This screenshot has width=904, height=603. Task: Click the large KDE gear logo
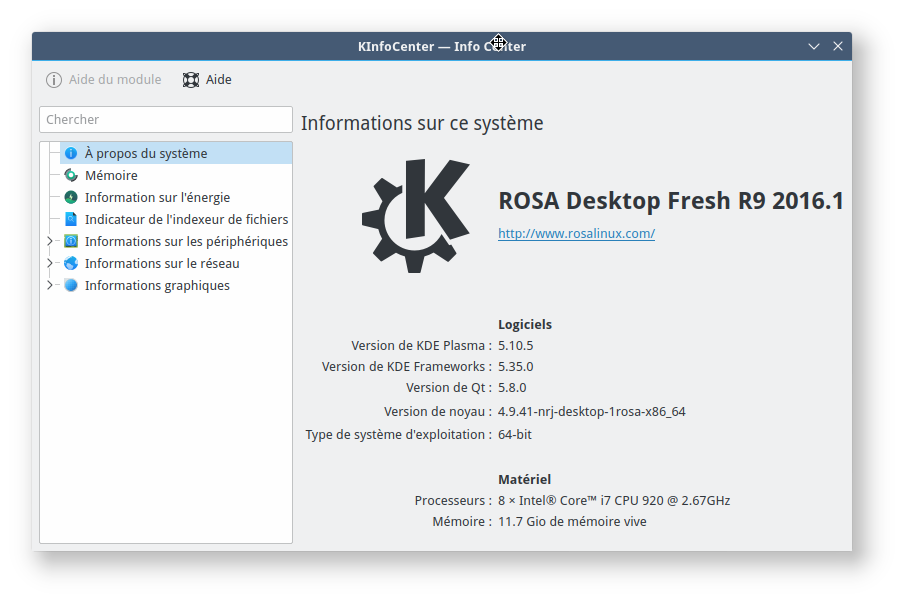[415, 210]
